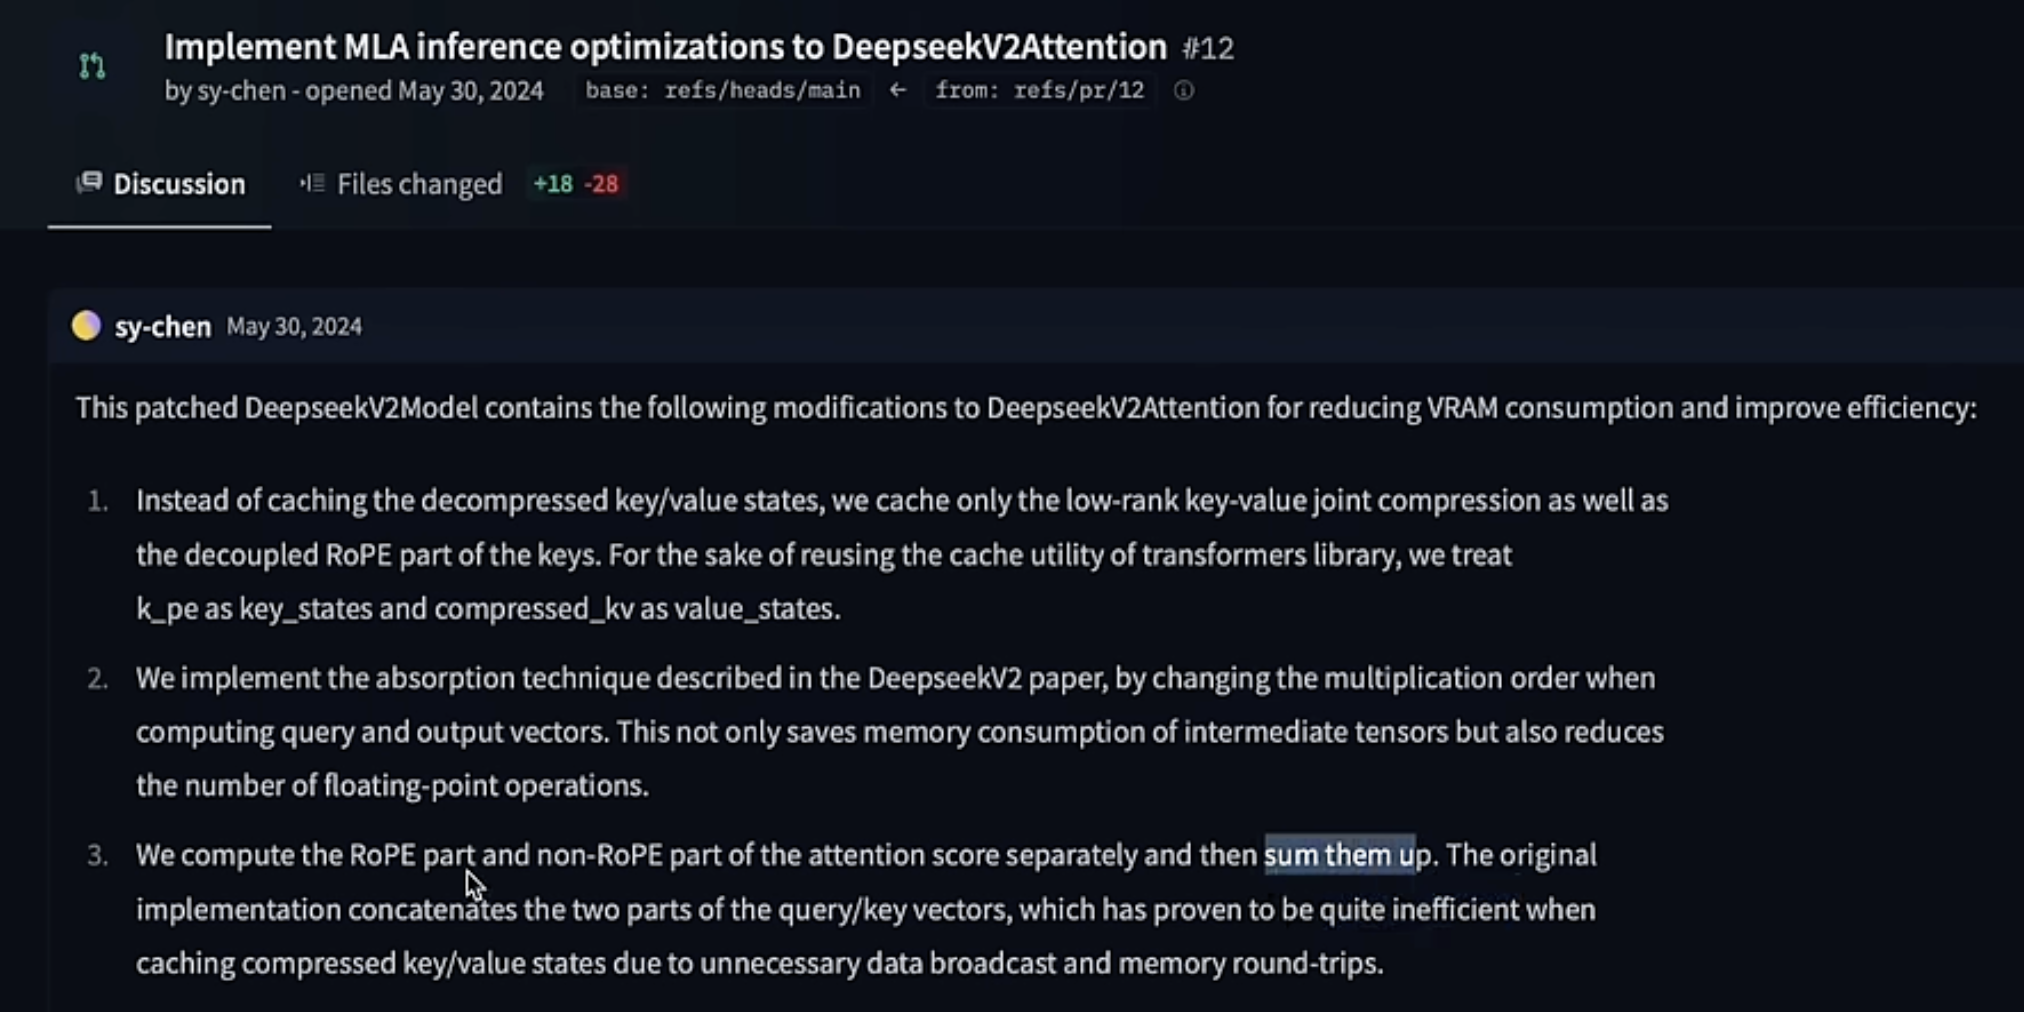Select the base: refs/heads/main badge

pos(723,91)
